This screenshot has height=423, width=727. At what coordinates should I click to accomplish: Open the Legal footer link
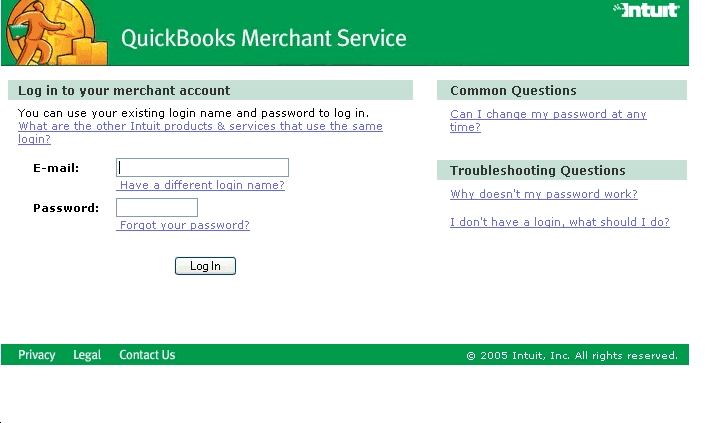pyautogui.click(x=87, y=355)
